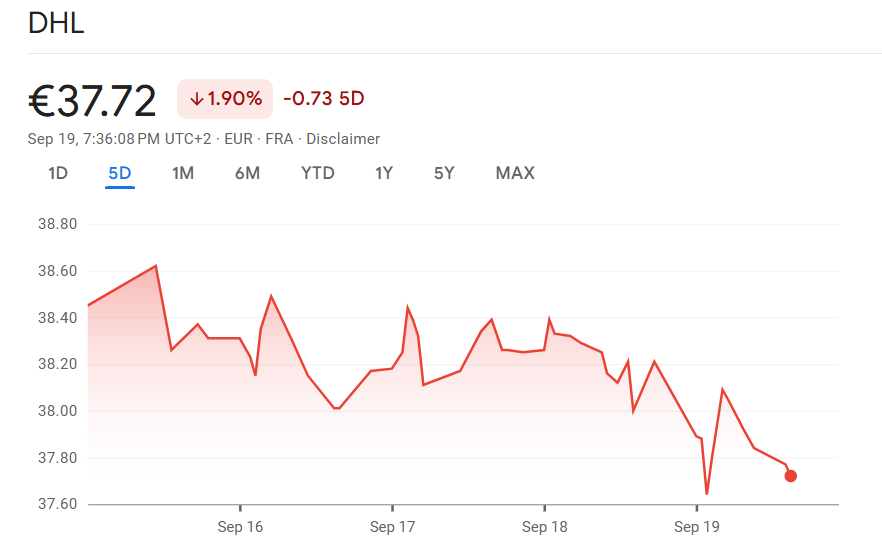Click the DHL stock title

click(56, 23)
